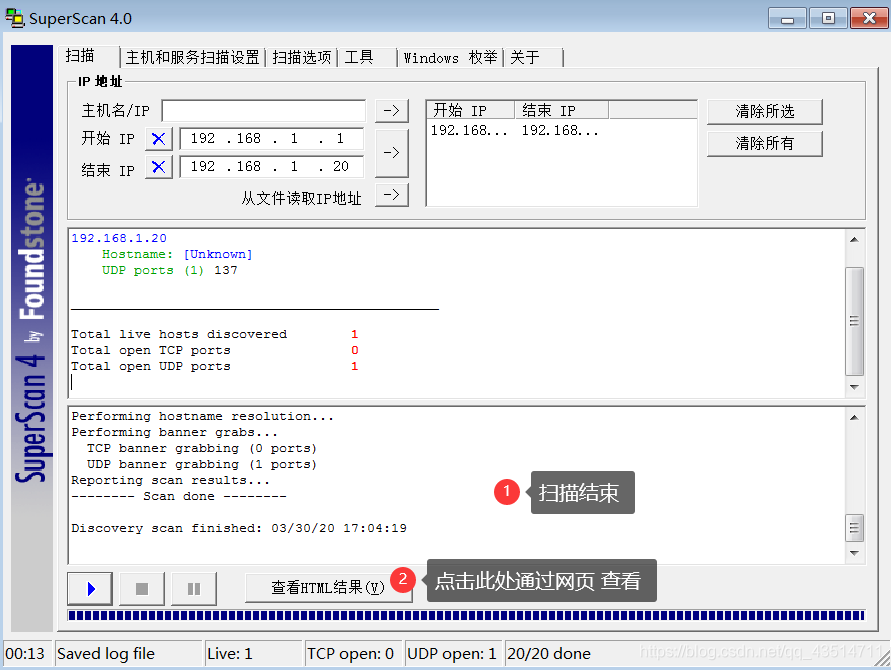Click the UDP ports (1) 137 line

169,270
